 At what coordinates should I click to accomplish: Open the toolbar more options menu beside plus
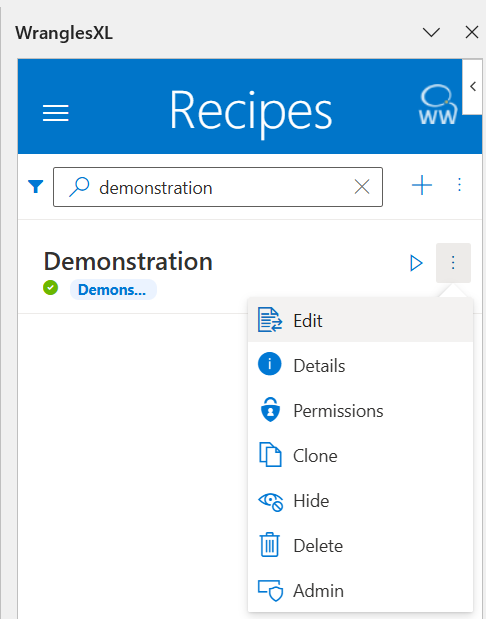459,185
